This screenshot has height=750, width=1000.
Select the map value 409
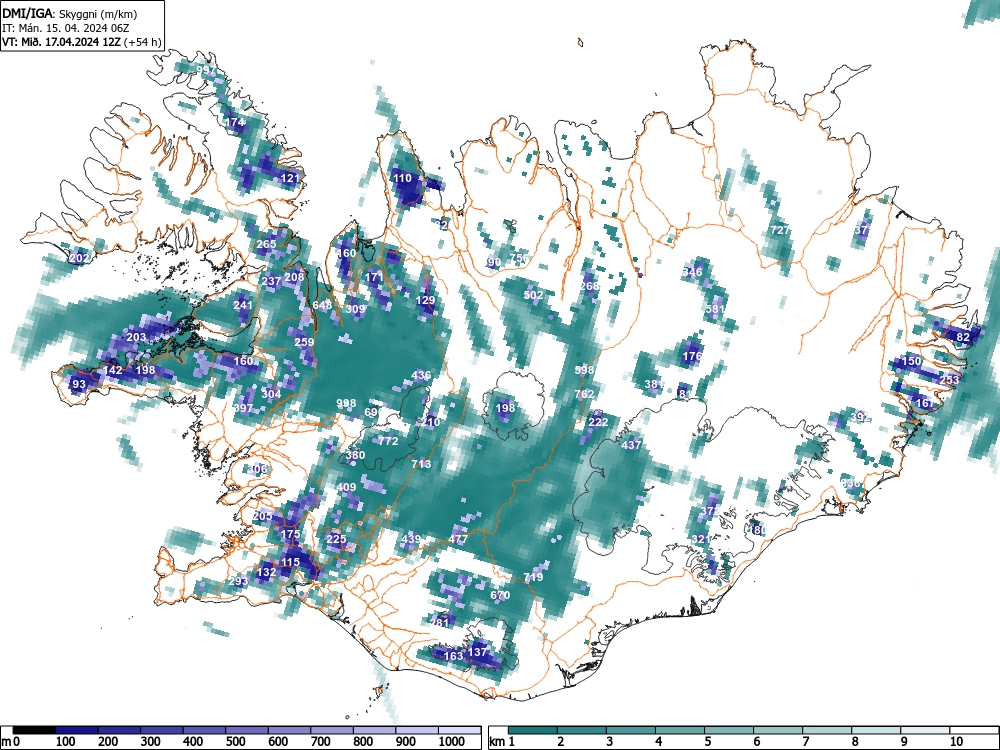tap(346, 487)
